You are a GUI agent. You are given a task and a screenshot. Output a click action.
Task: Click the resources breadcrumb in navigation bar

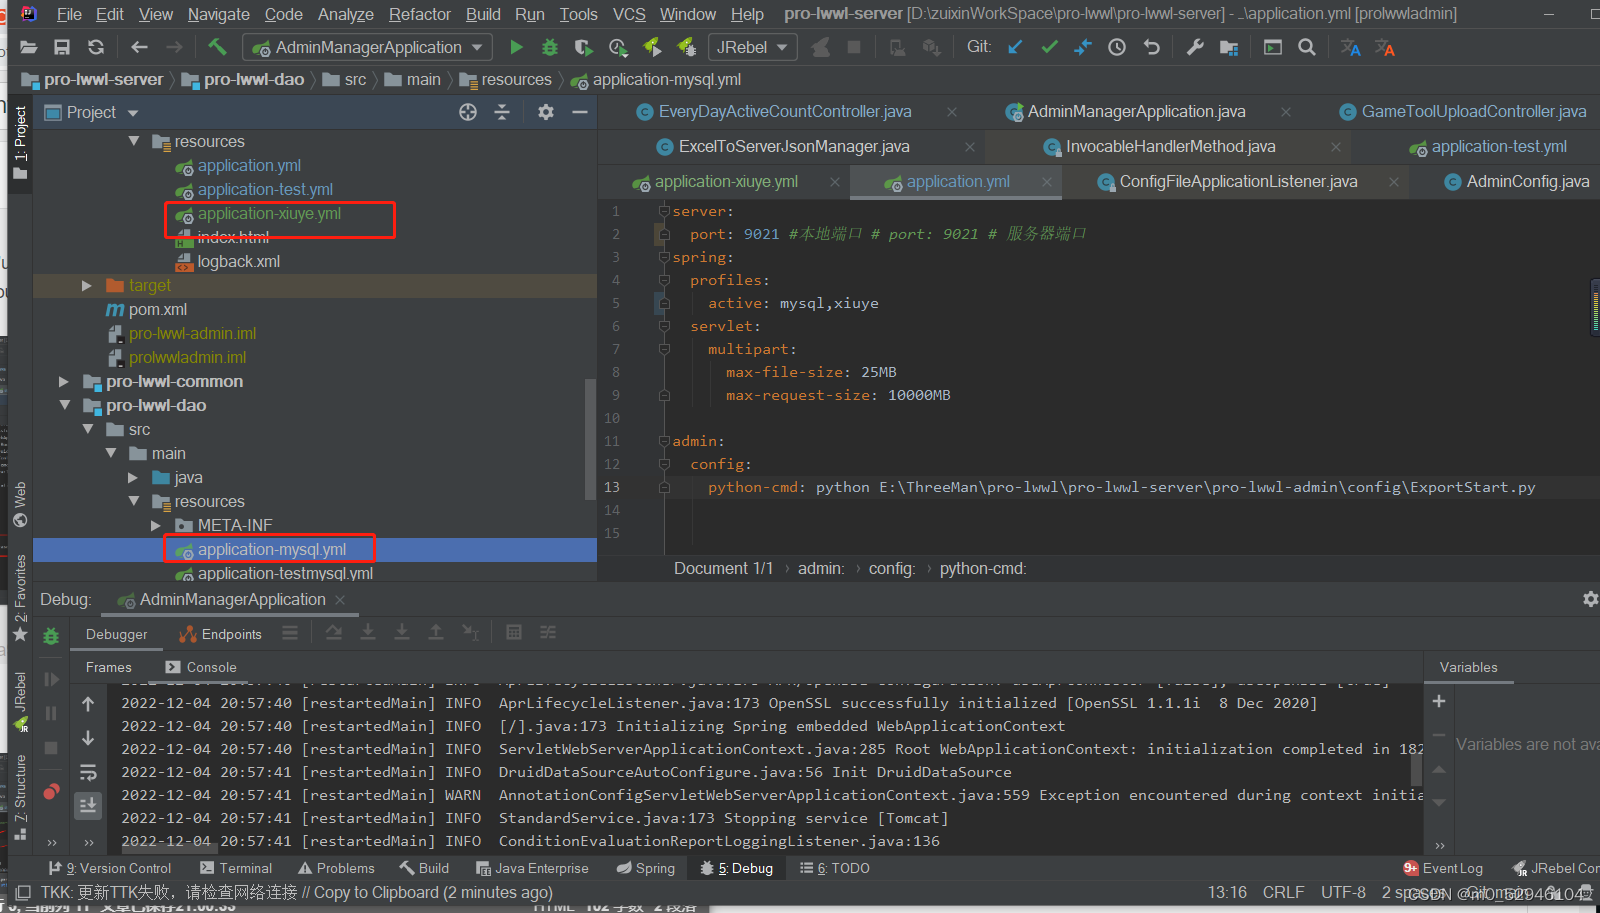pos(516,79)
